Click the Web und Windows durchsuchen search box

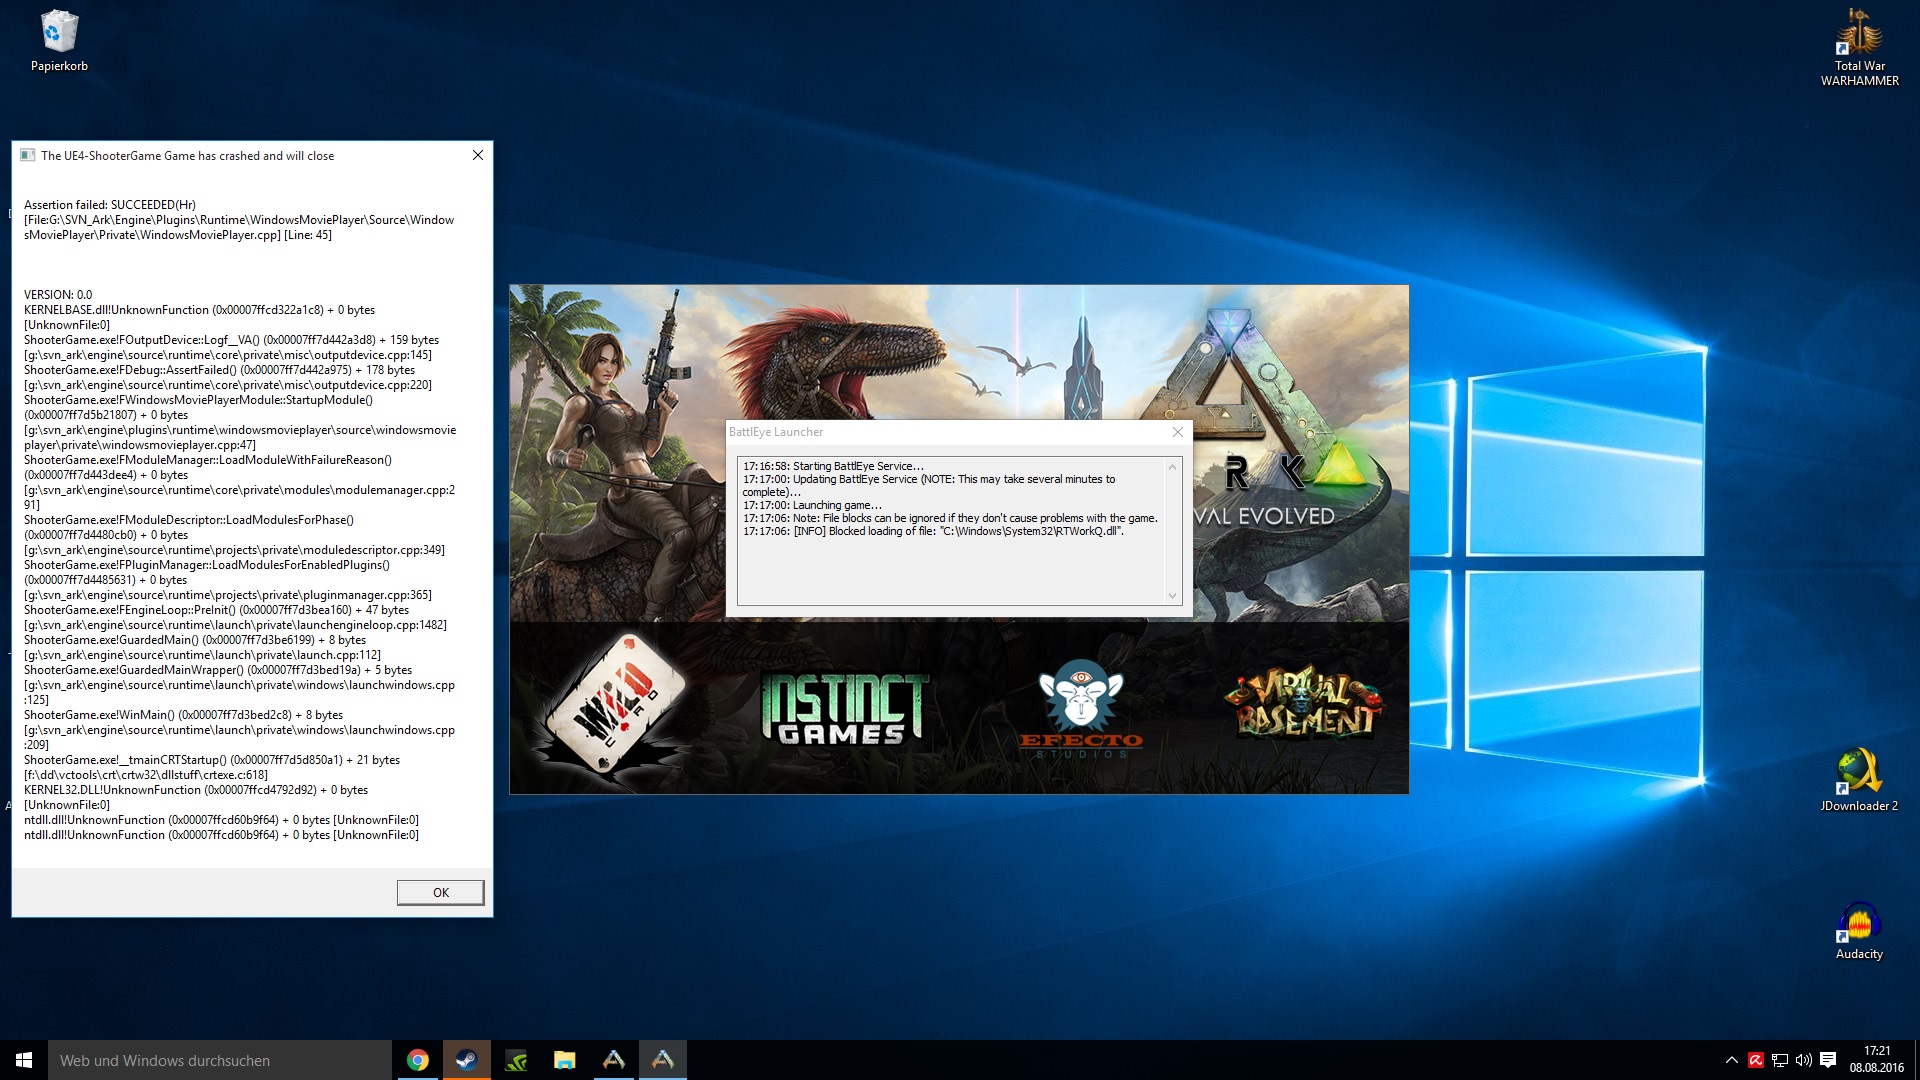[220, 1060]
